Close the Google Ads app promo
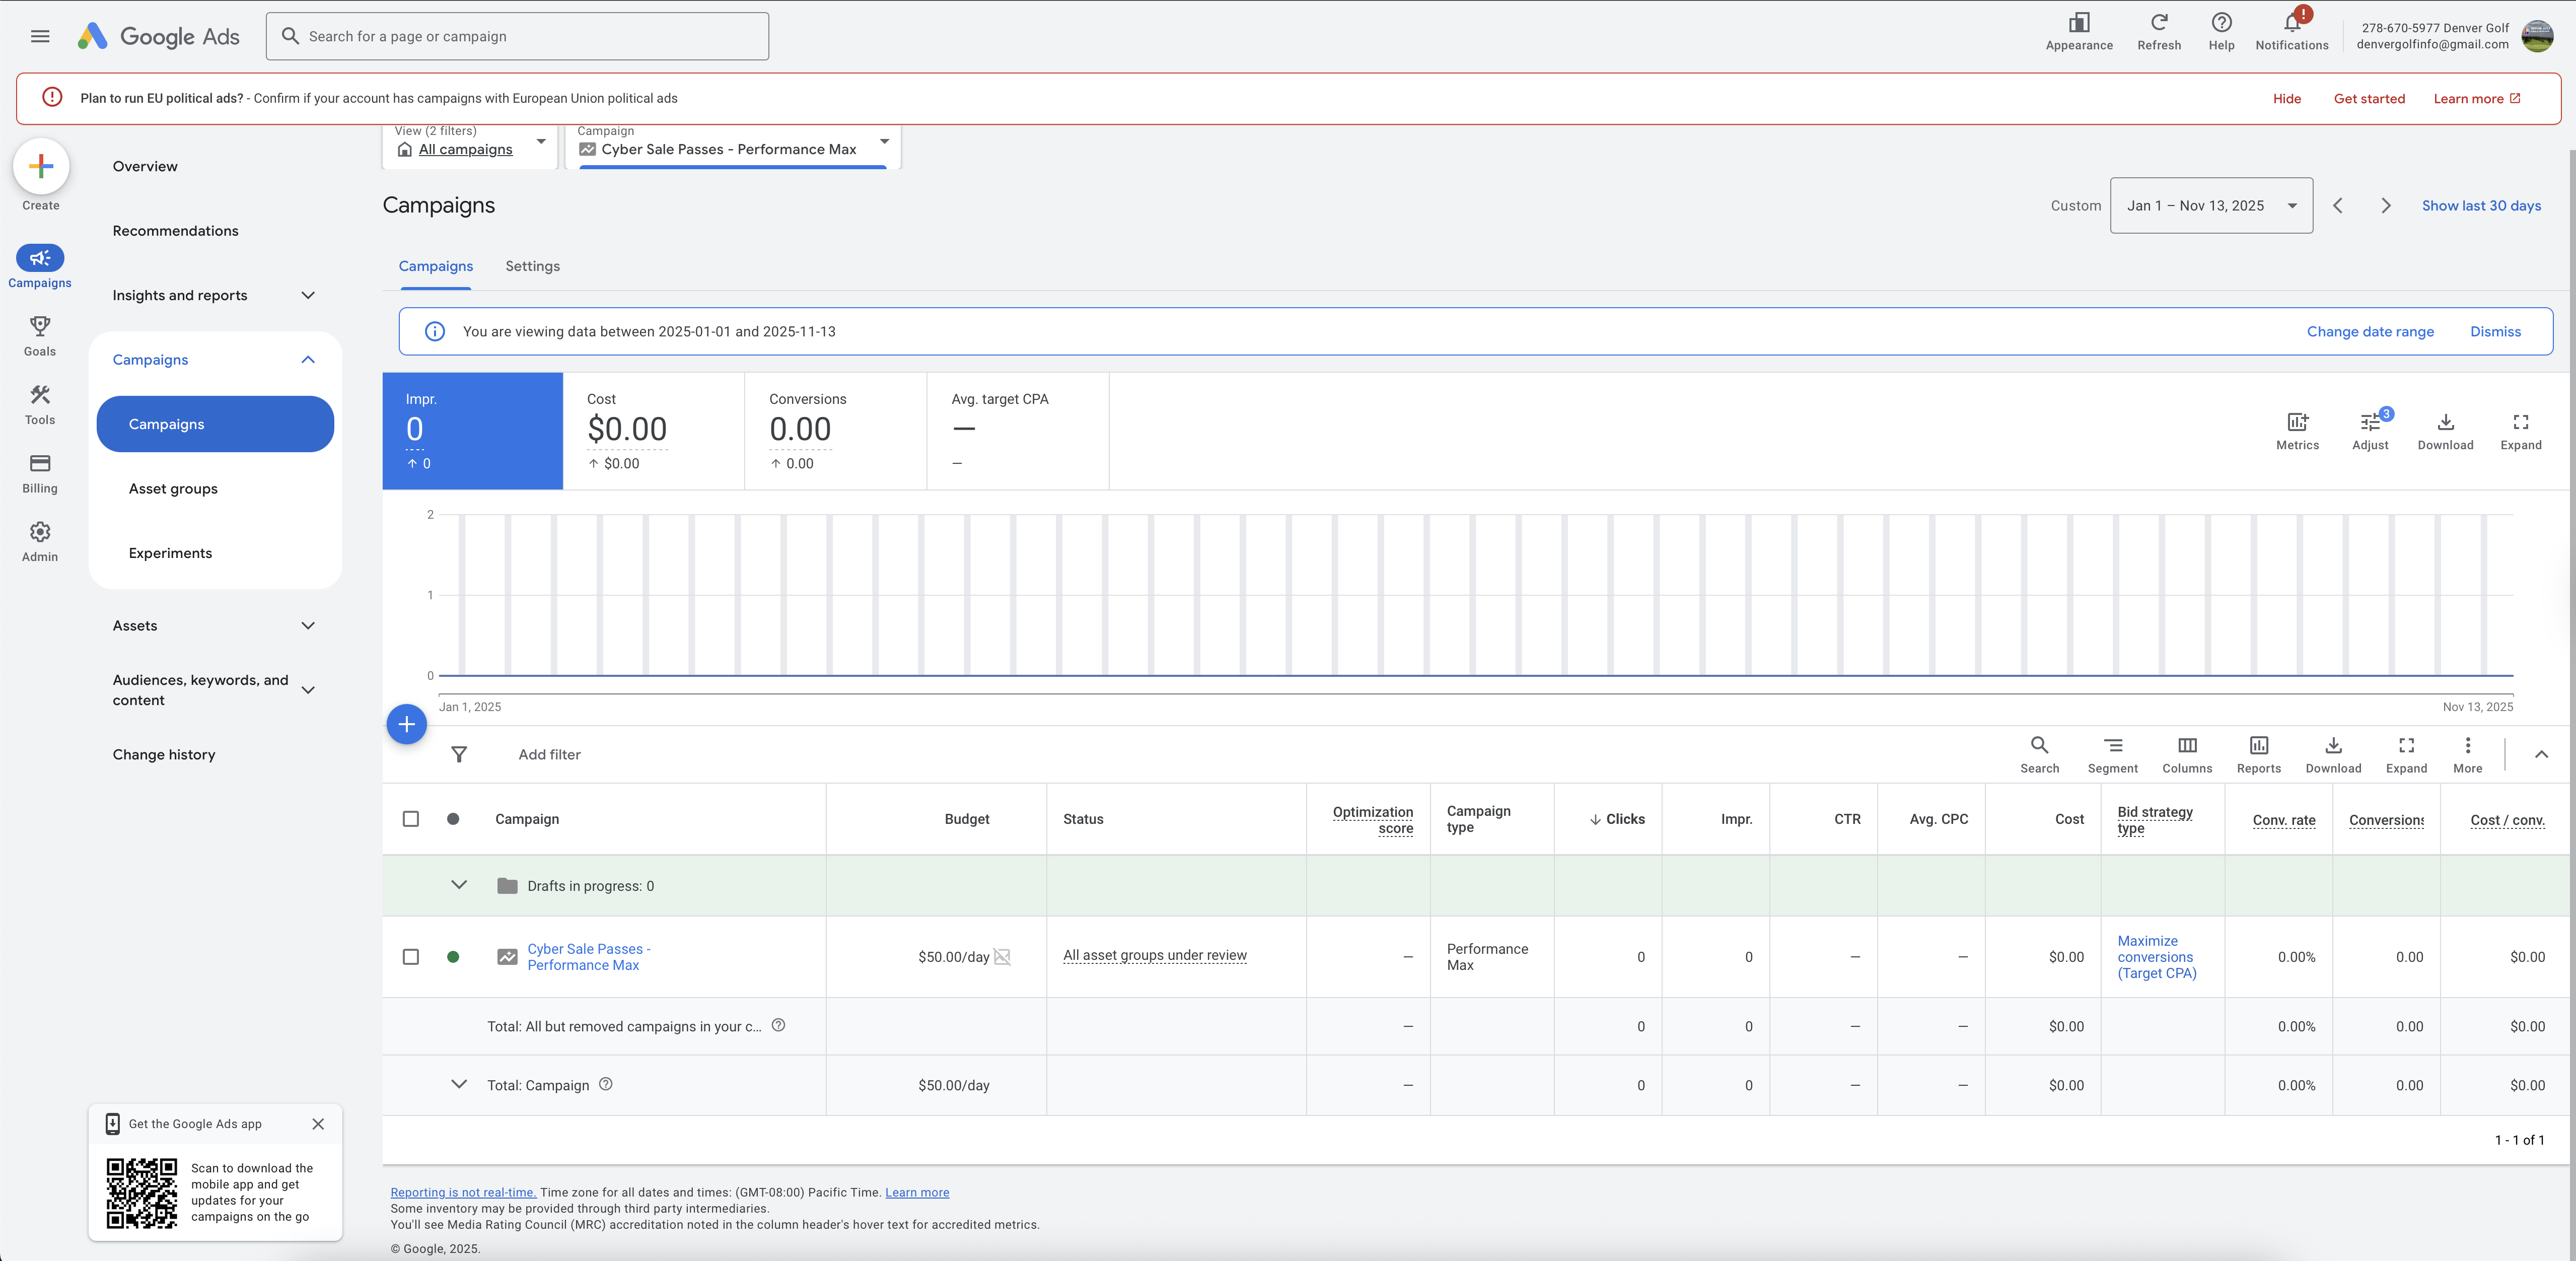Viewport: 2576px width, 1261px height. click(318, 1124)
